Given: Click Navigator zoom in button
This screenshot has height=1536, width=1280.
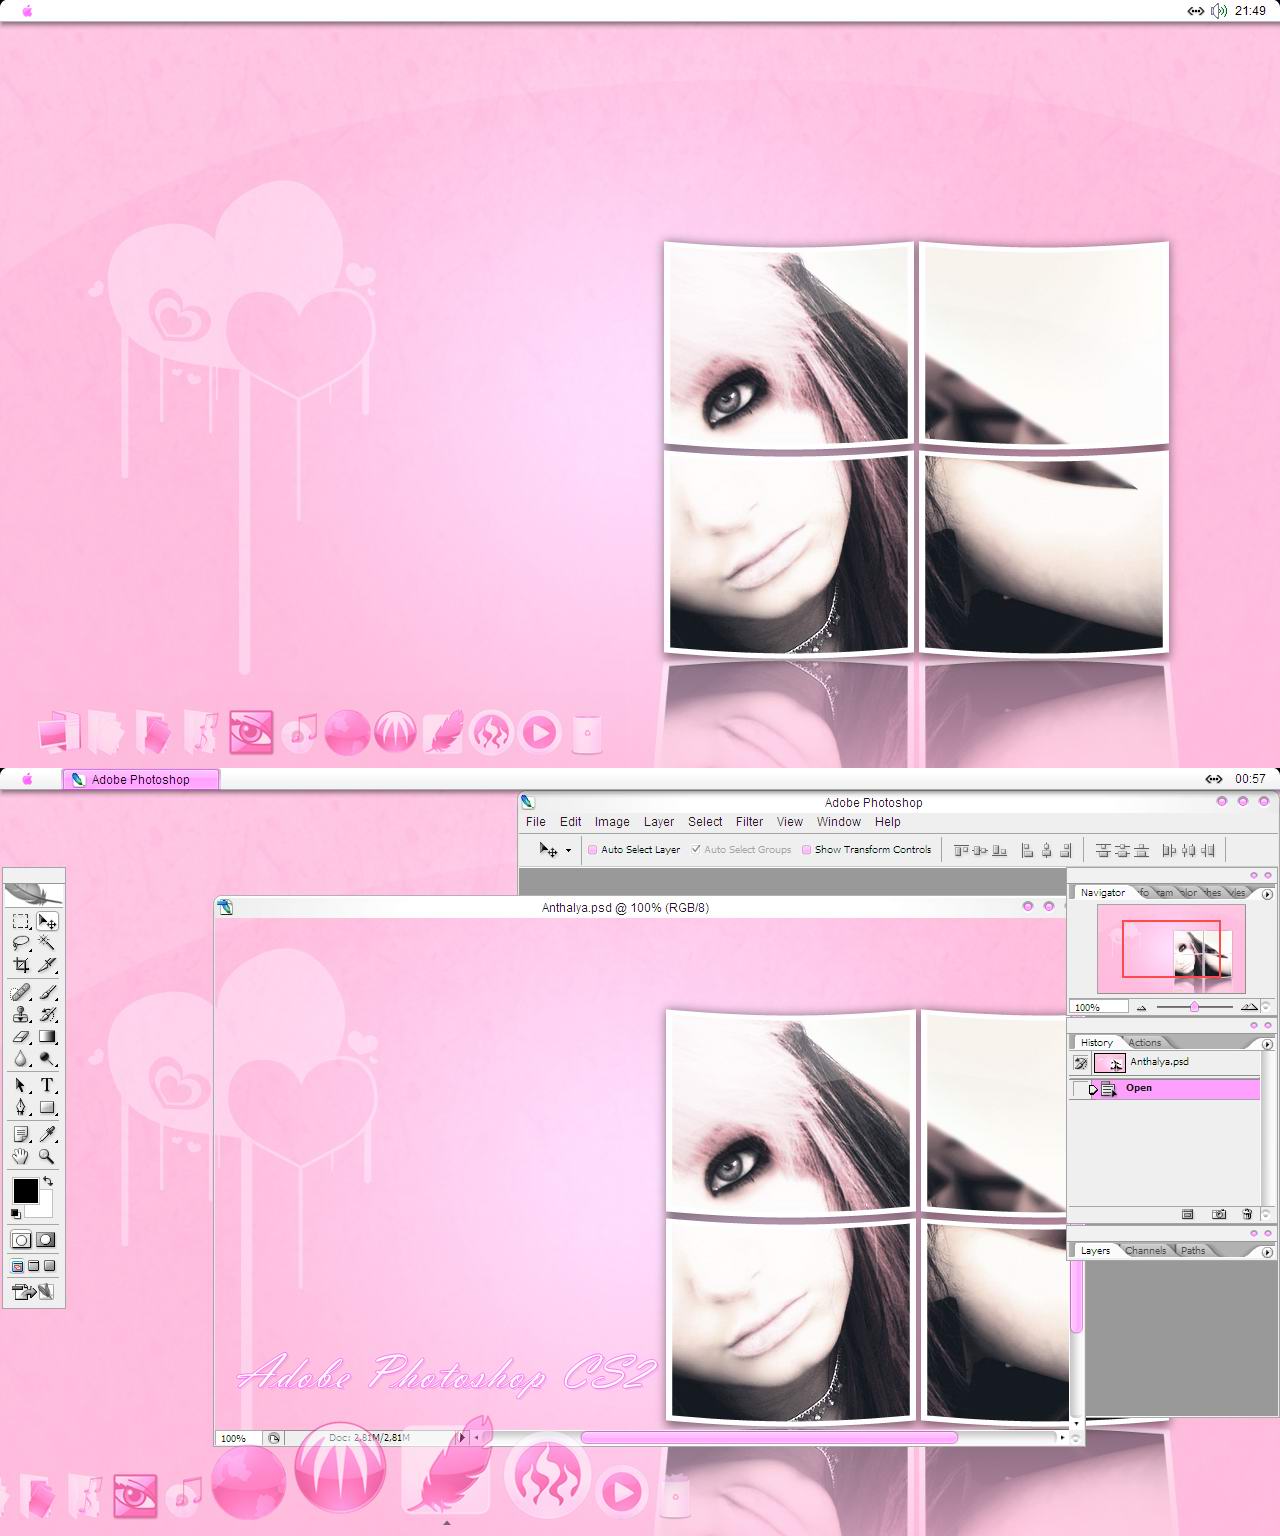Looking at the screenshot, I should pos(1249,1007).
